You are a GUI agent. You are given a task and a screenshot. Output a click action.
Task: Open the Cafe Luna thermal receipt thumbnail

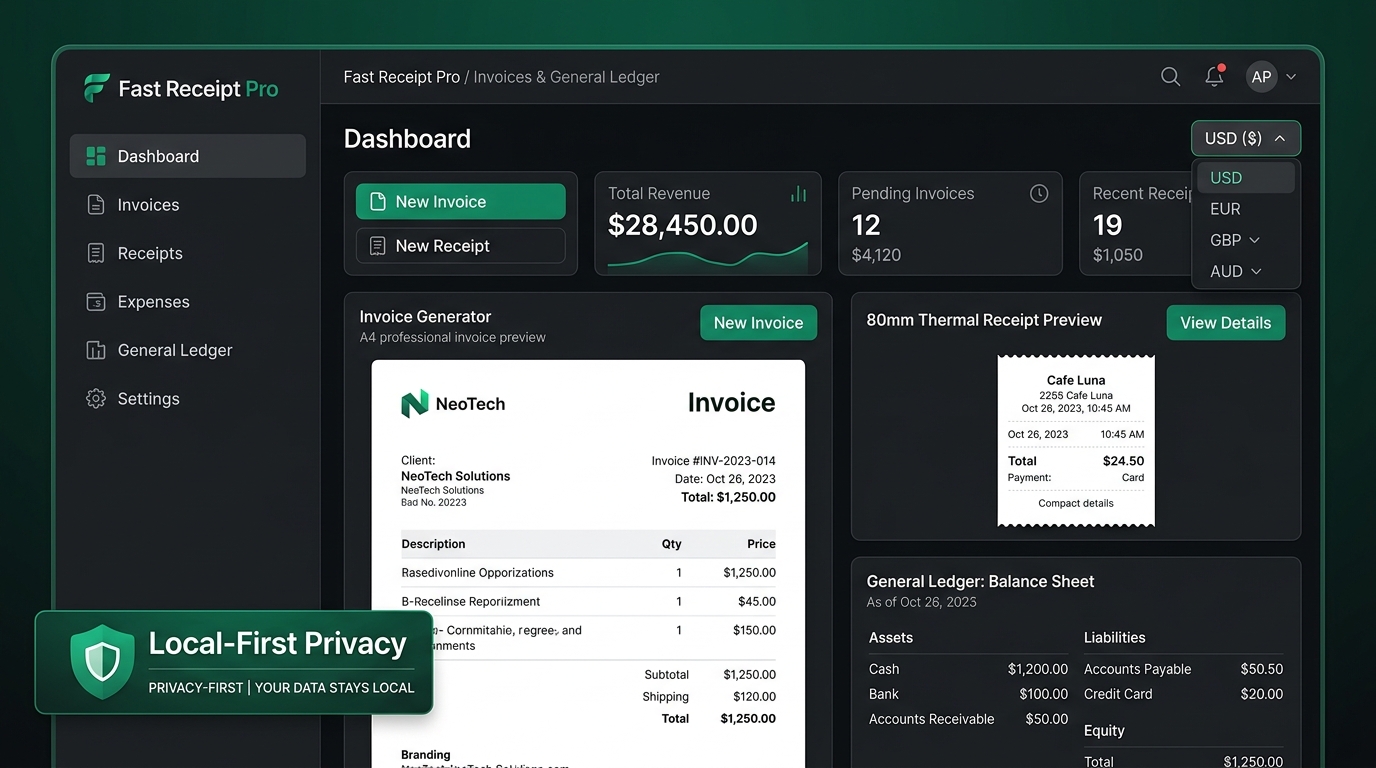pyautogui.click(x=1076, y=441)
